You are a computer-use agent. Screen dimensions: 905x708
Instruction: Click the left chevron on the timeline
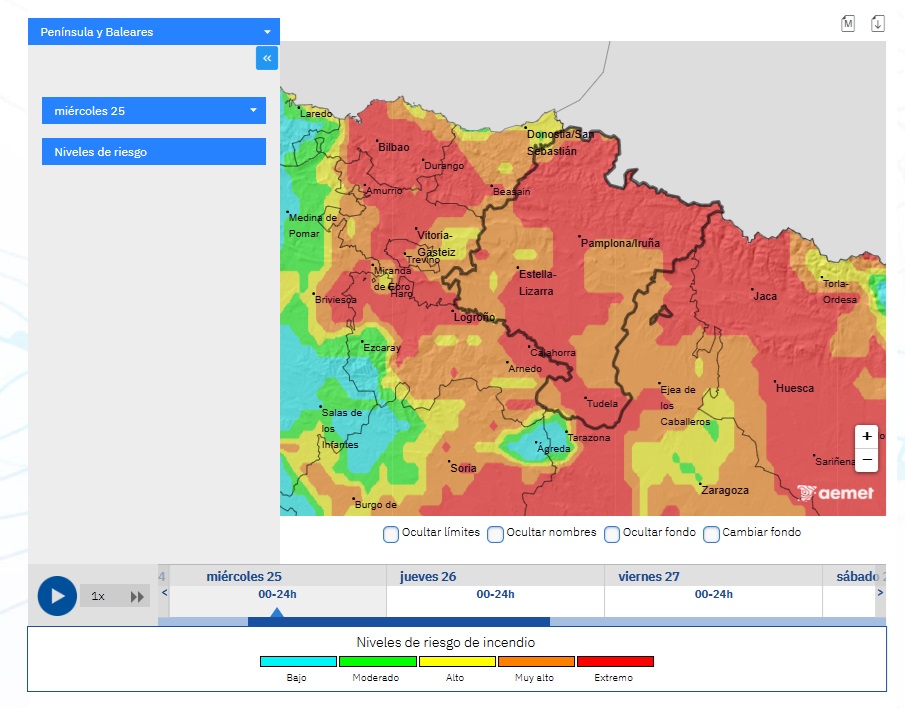pos(163,592)
